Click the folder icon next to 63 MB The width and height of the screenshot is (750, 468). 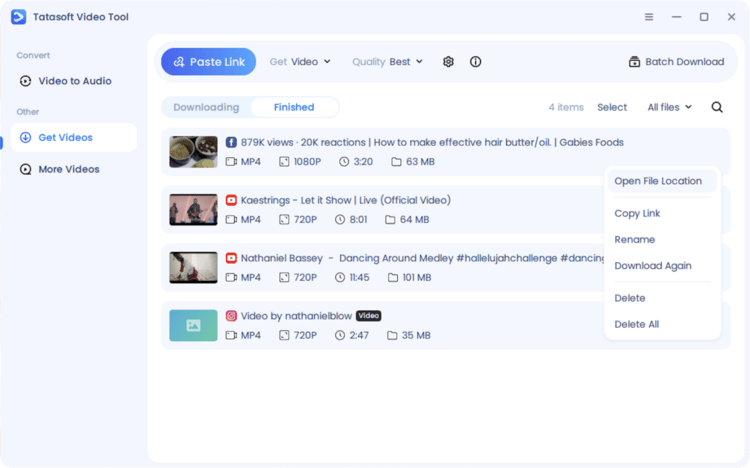(396, 162)
